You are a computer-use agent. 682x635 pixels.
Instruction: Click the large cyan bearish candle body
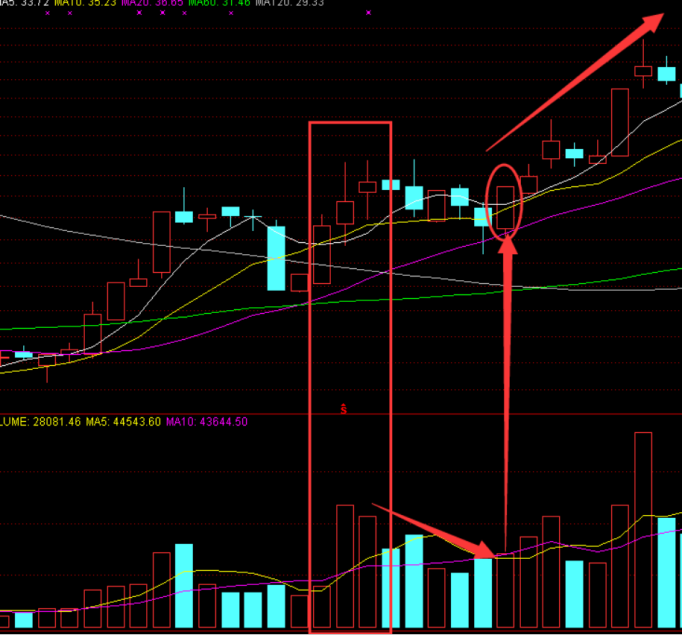[x=275, y=258]
